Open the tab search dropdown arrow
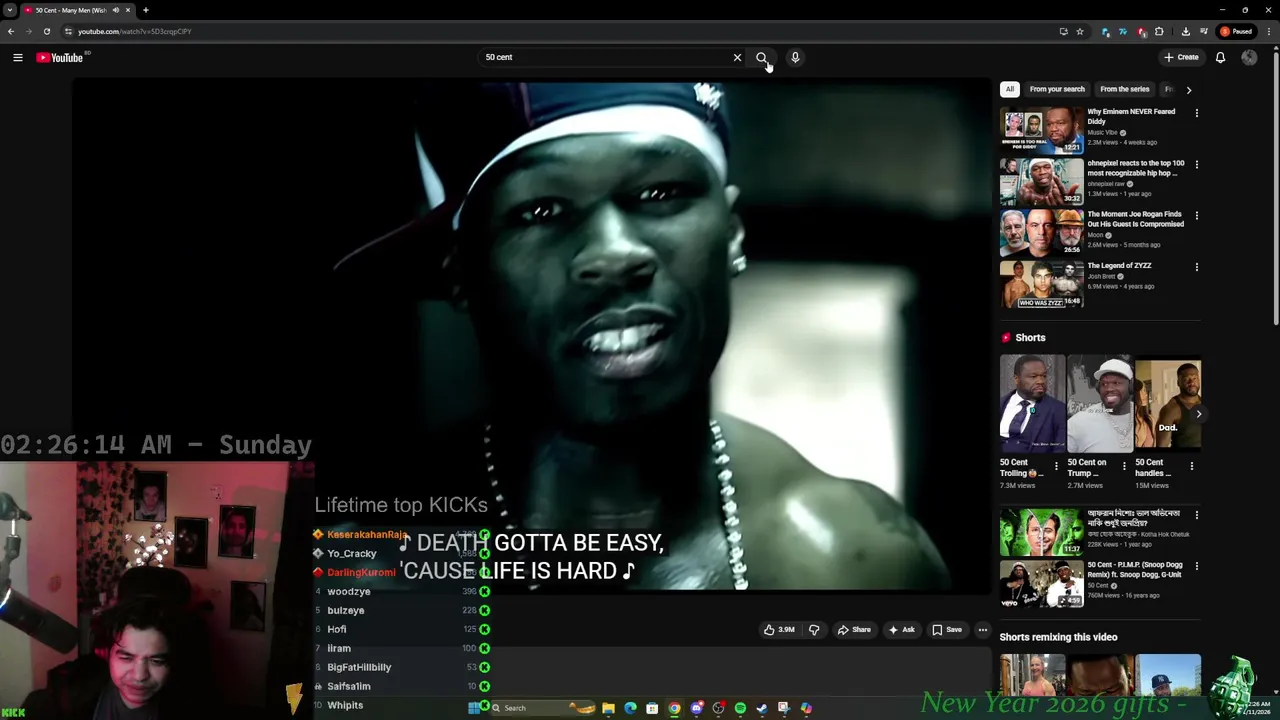1280x720 pixels. point(9,10)
